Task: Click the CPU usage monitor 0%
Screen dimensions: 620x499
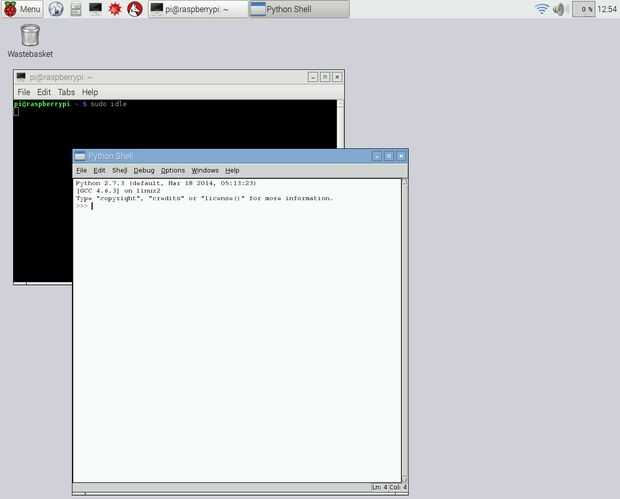Action: (x=584, y=9)
